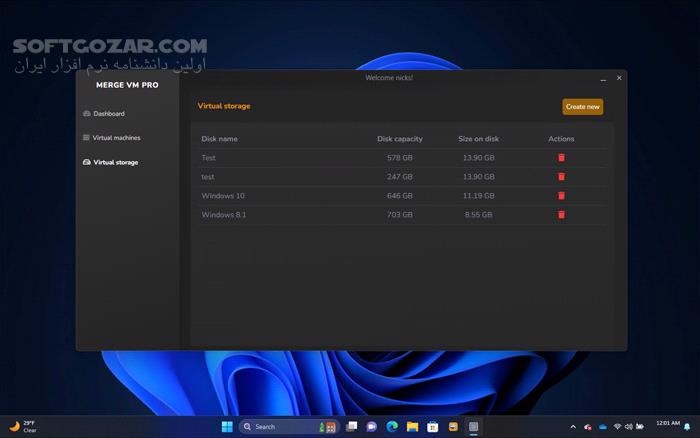700x438 pixels.
Task: Click the 703 GB capacity cell
Action: click(x=400, y=215)
